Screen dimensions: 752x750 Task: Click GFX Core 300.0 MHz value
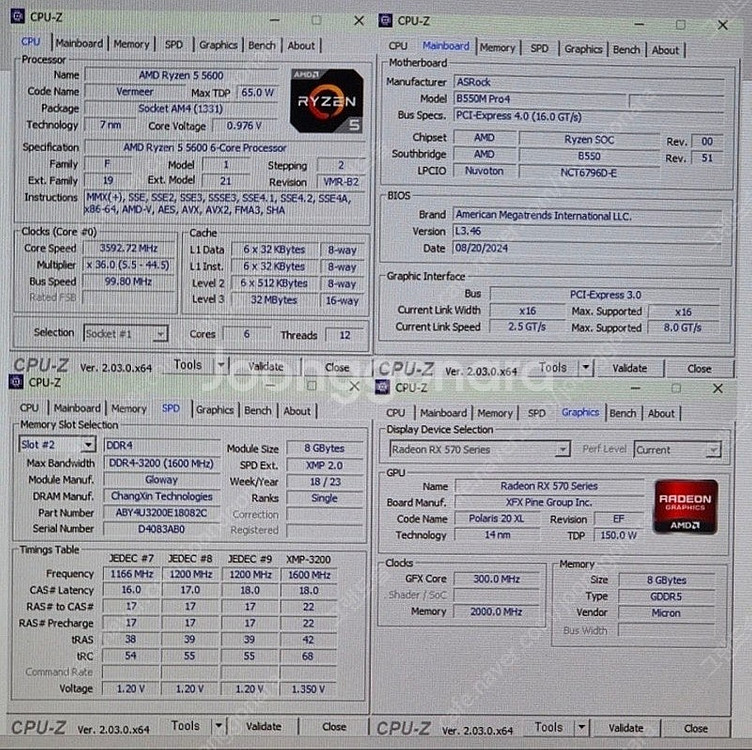pos(497,579)
